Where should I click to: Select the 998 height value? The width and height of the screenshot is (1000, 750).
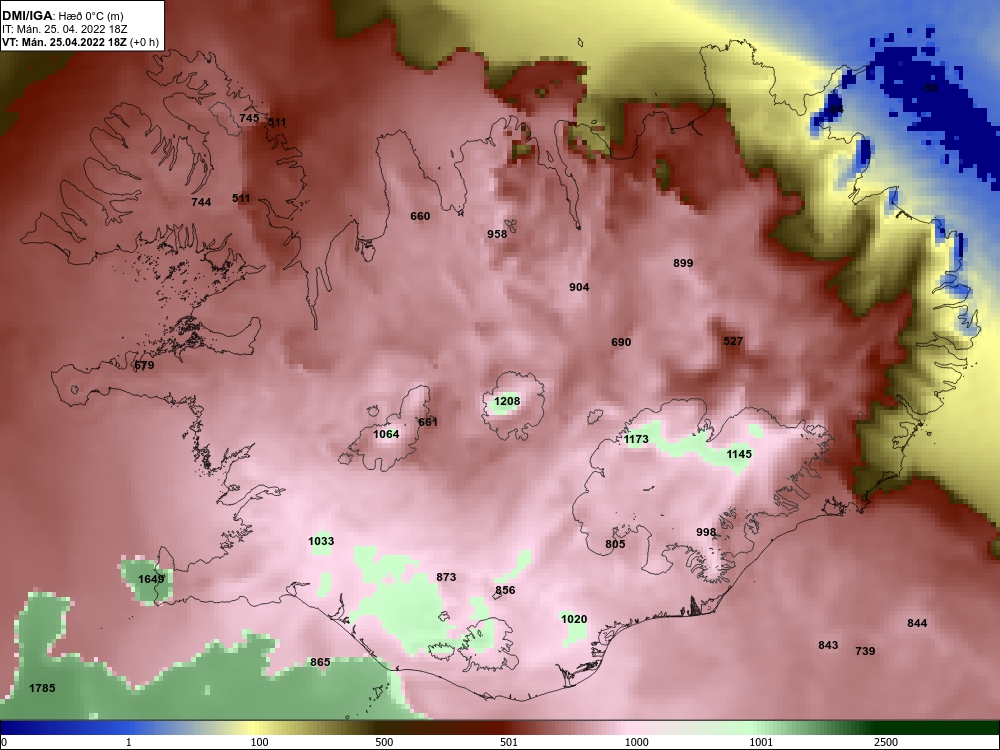tap(706, 532)
